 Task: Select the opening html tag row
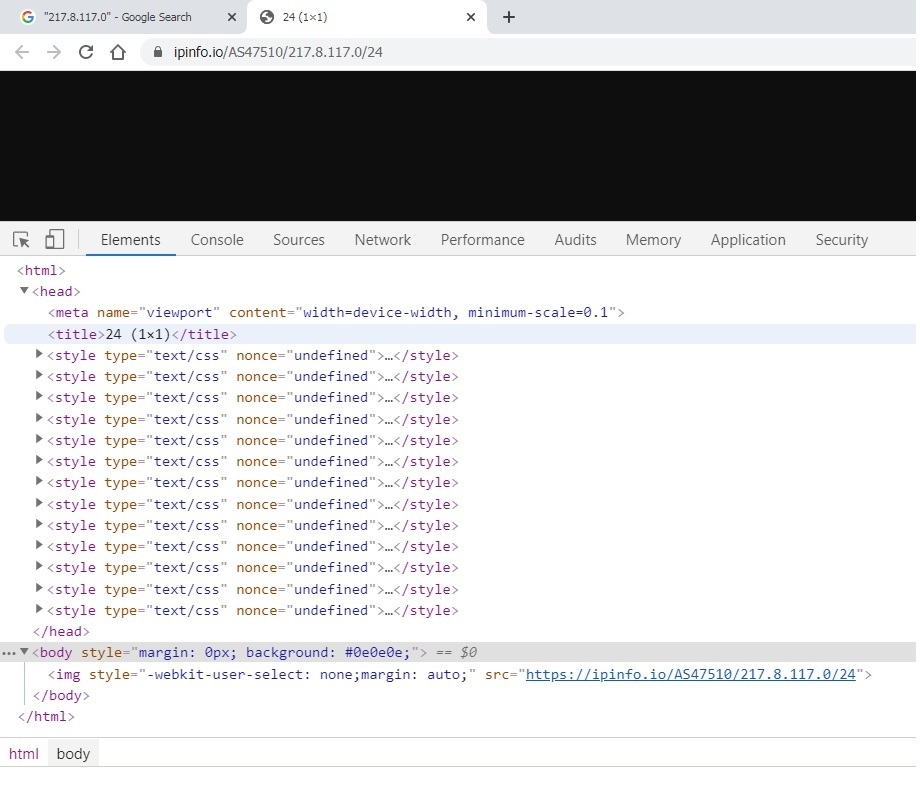pyautogui.click(x=41, y=271)
